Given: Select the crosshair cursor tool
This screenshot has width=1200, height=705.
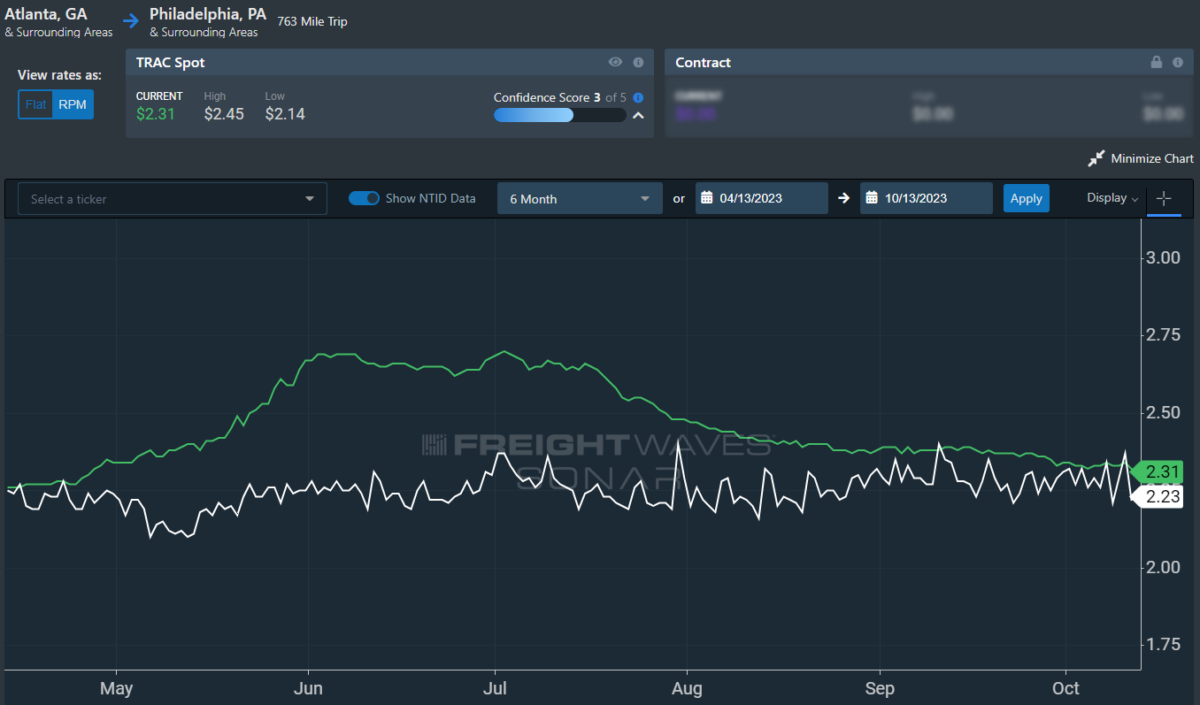Looking at the screenshot, I should click(1164, 199).
